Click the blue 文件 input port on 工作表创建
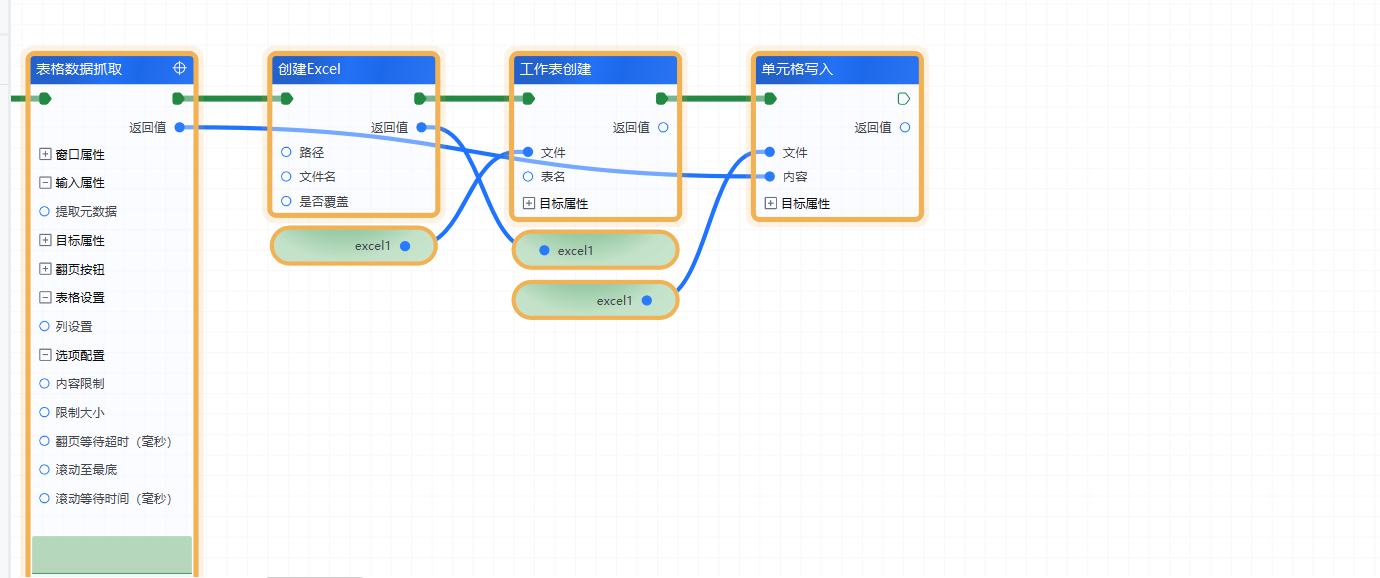1380x578 pixels. click(527, 152)
